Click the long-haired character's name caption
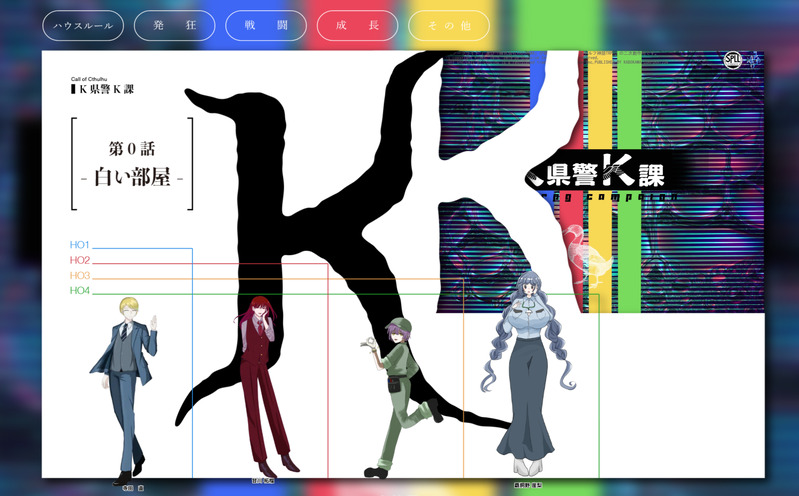This screenshot has height=496, width=799. coord(528,485)
